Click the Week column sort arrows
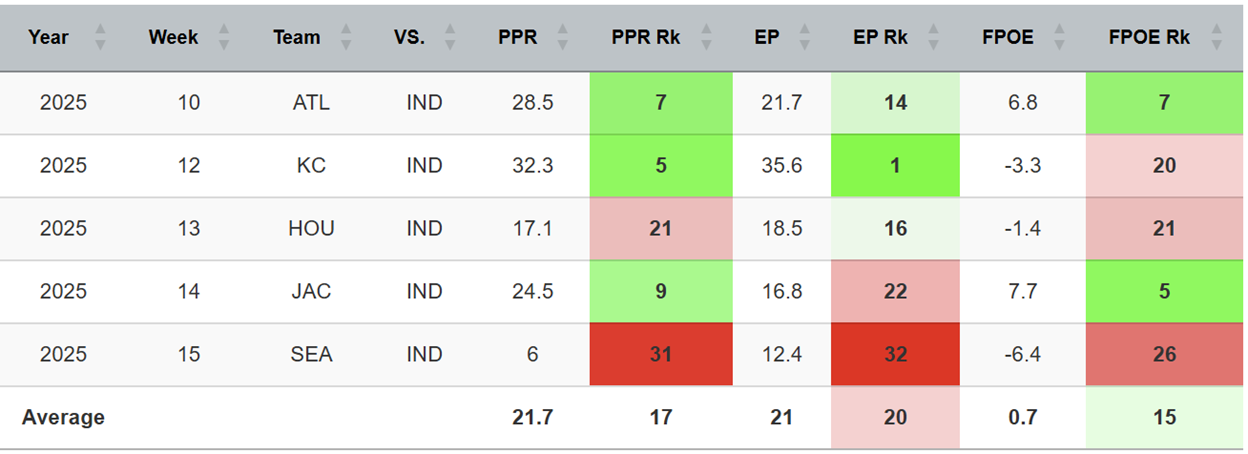The height and width of the screenshot is (454, 1248). 224,38
